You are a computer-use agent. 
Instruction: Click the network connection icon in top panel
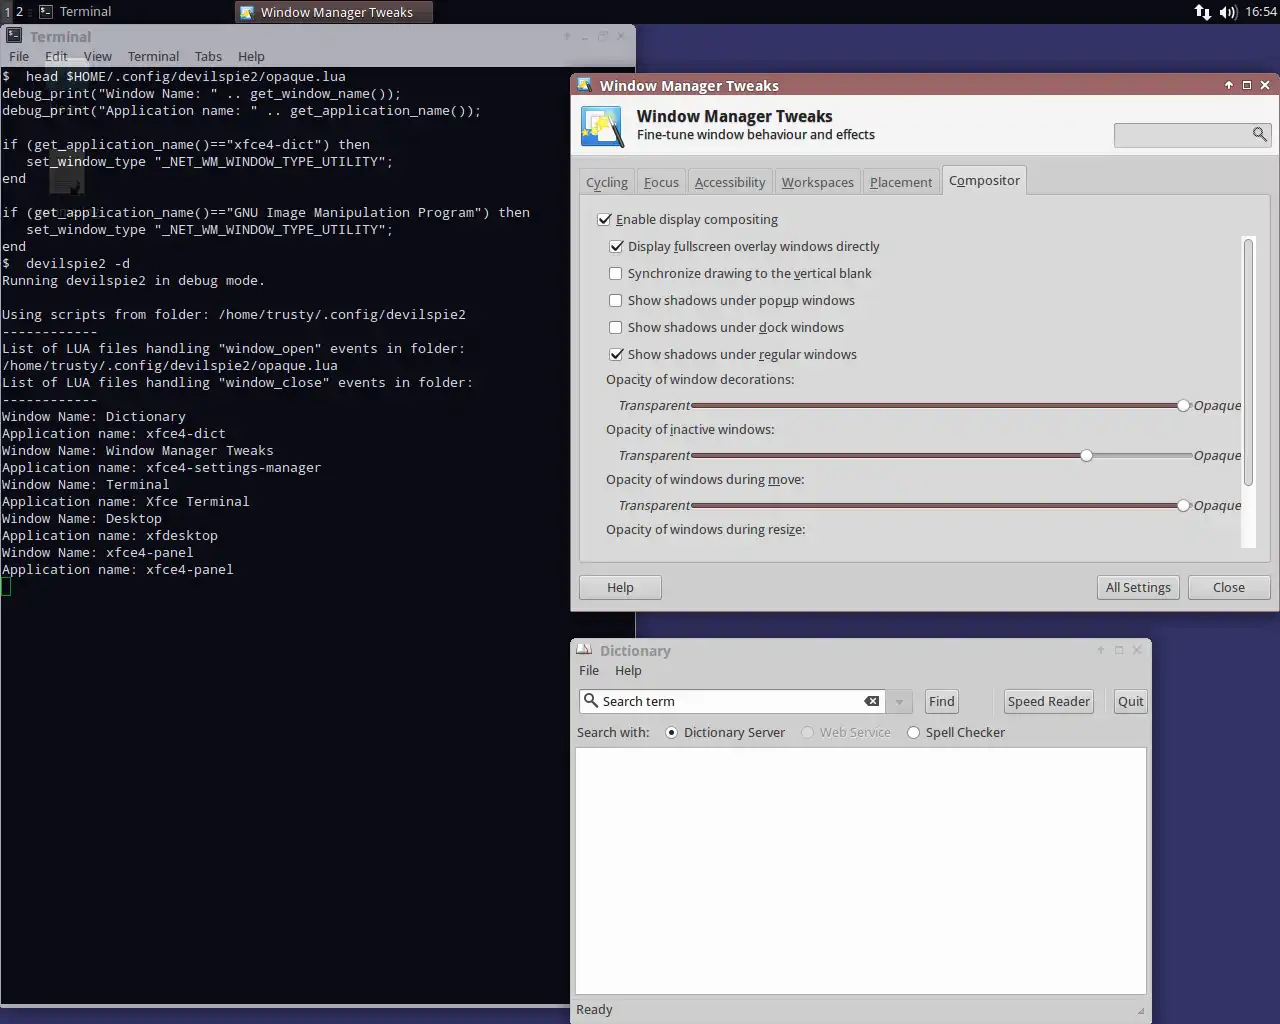point(1202,12)
